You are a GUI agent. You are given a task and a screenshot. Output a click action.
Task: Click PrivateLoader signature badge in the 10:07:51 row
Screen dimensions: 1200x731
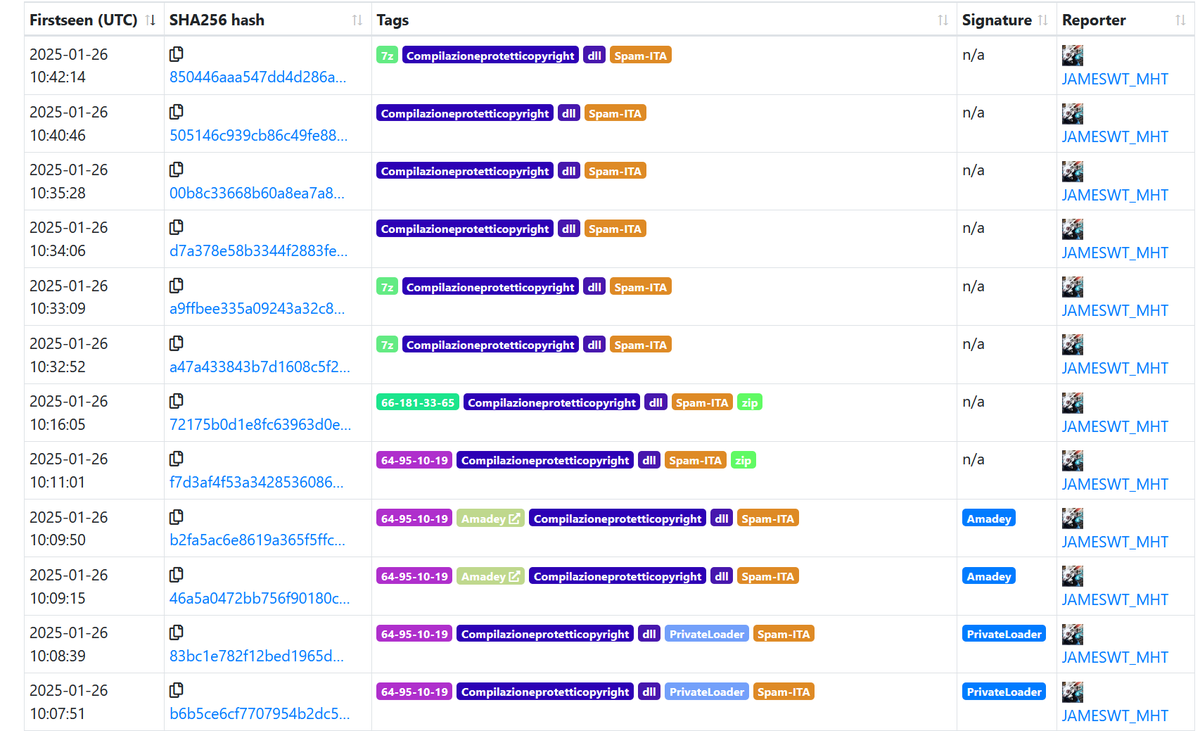click(x=1004, y=692)
